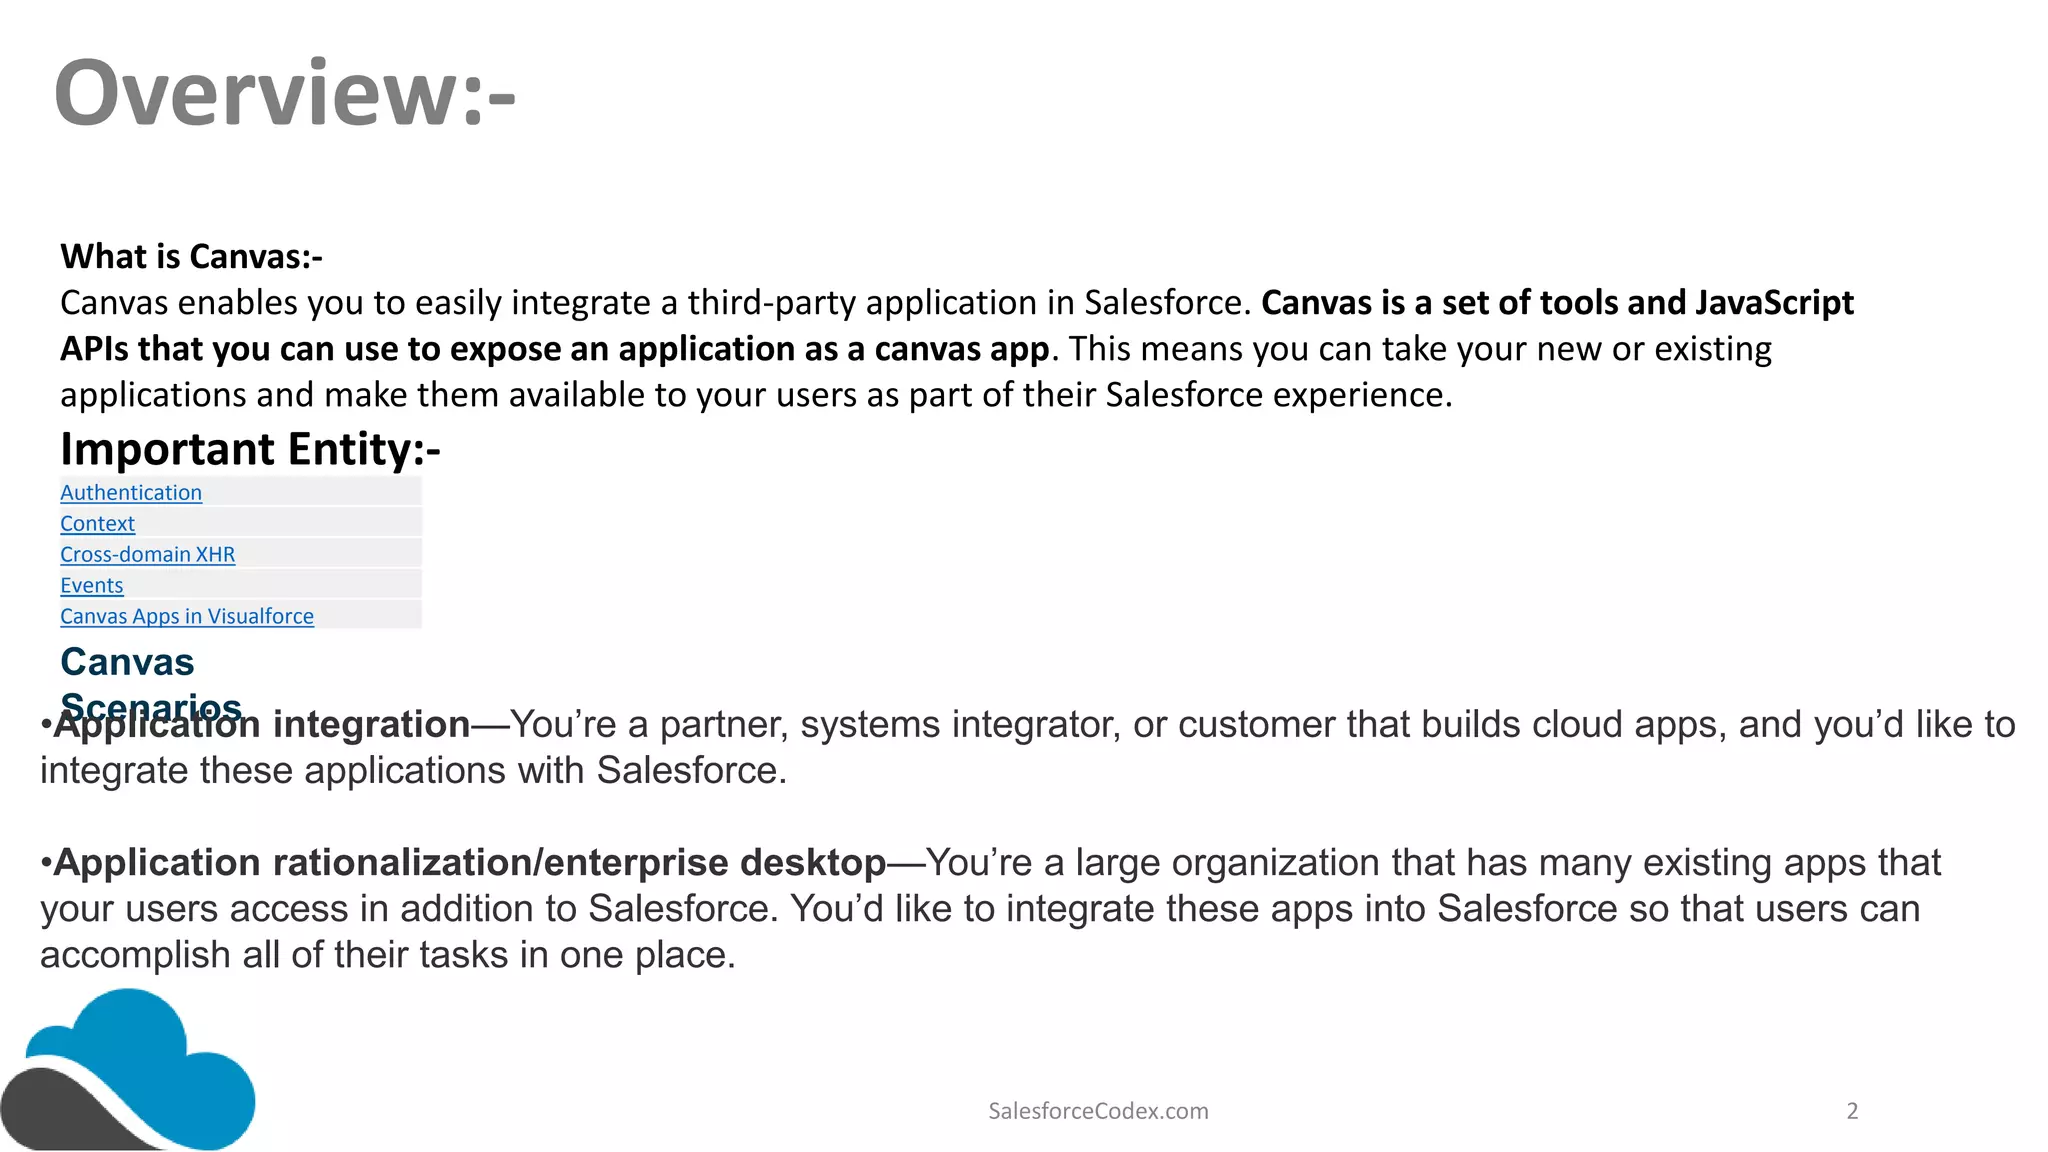Click bold text about JavaScript APIs
2048x1152 pixels.
coord(1557,303)
